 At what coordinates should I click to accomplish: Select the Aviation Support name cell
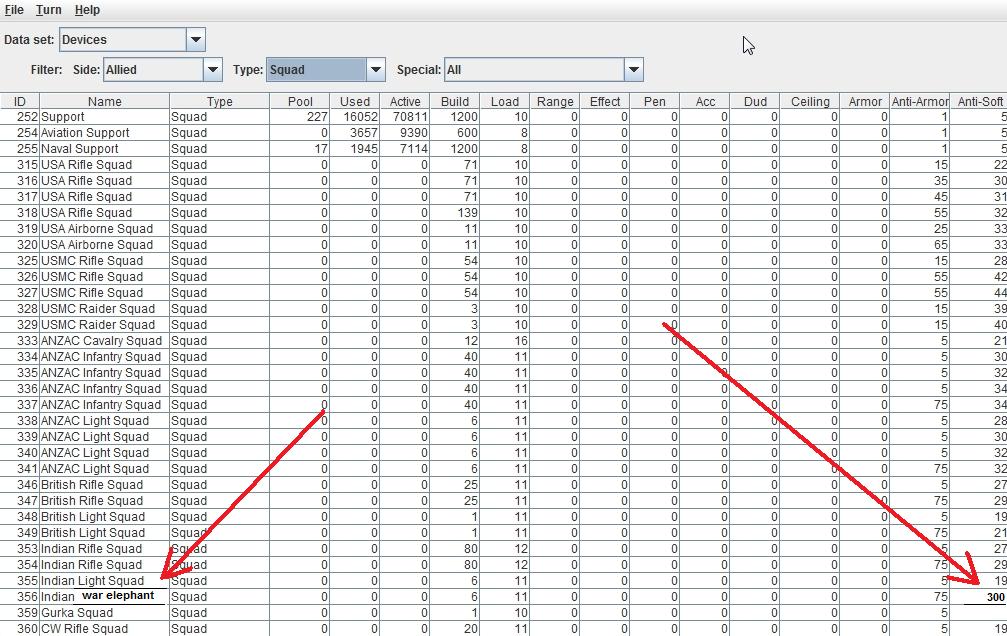[x=105, y=133]
